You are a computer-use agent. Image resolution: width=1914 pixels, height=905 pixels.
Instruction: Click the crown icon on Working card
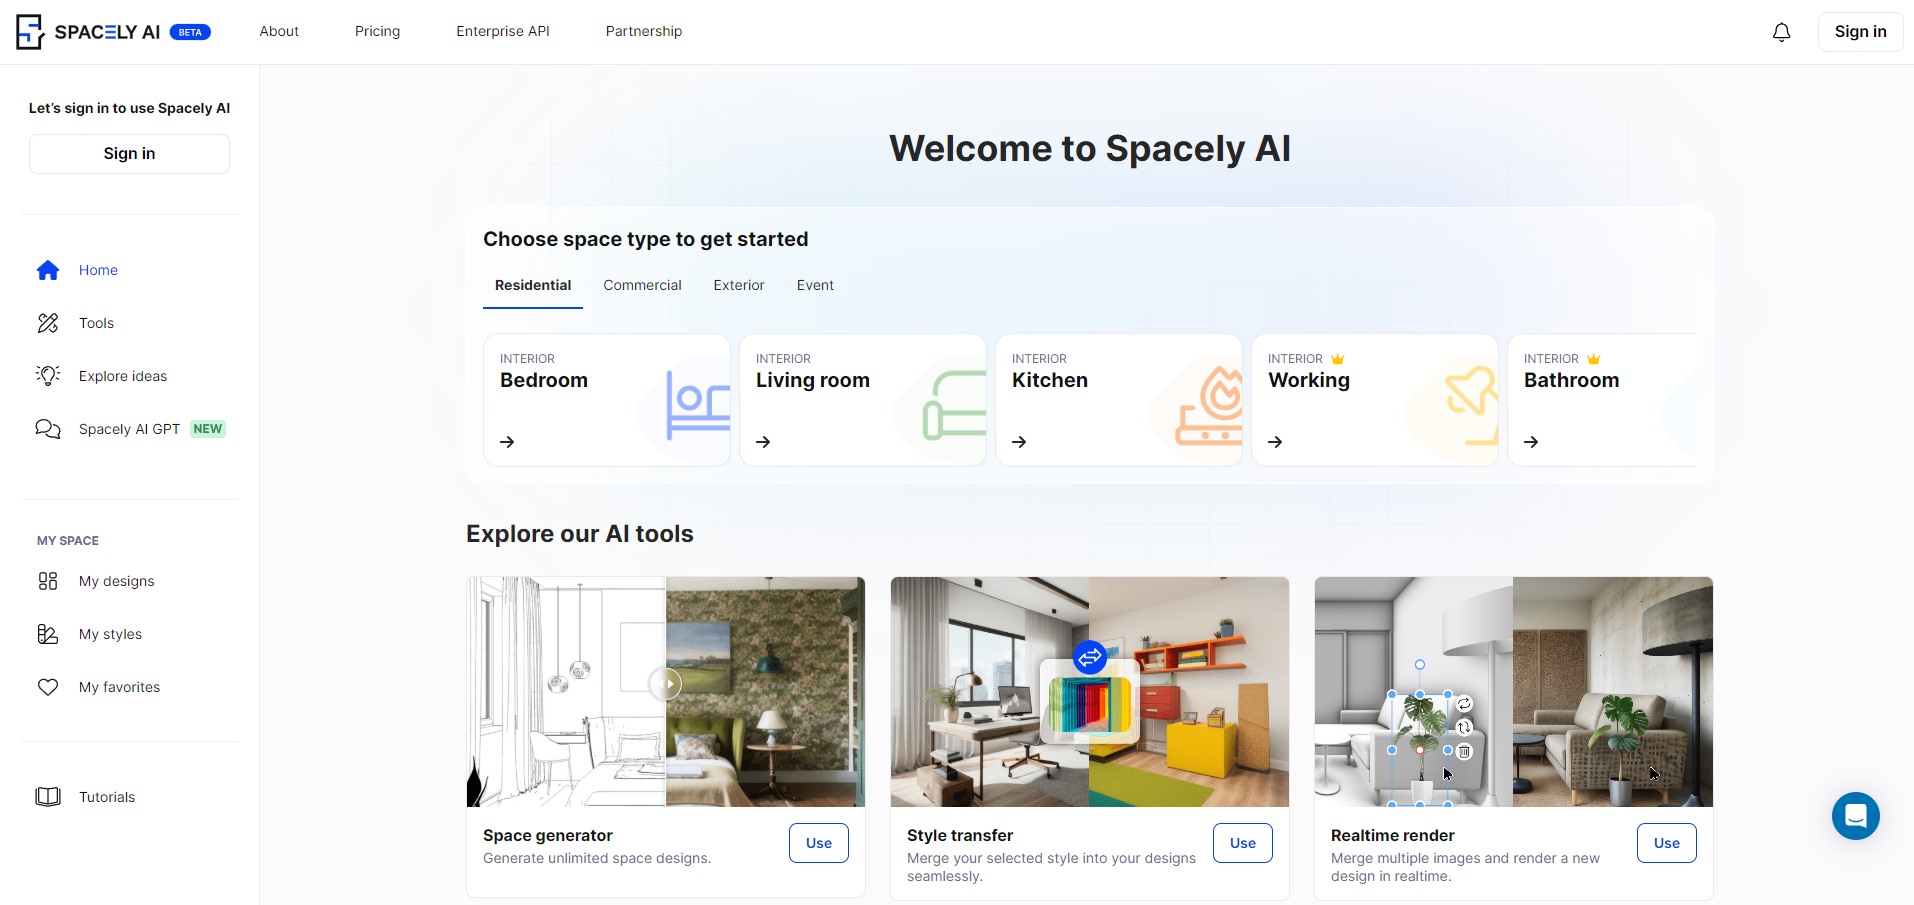(x=1337, y=359)
